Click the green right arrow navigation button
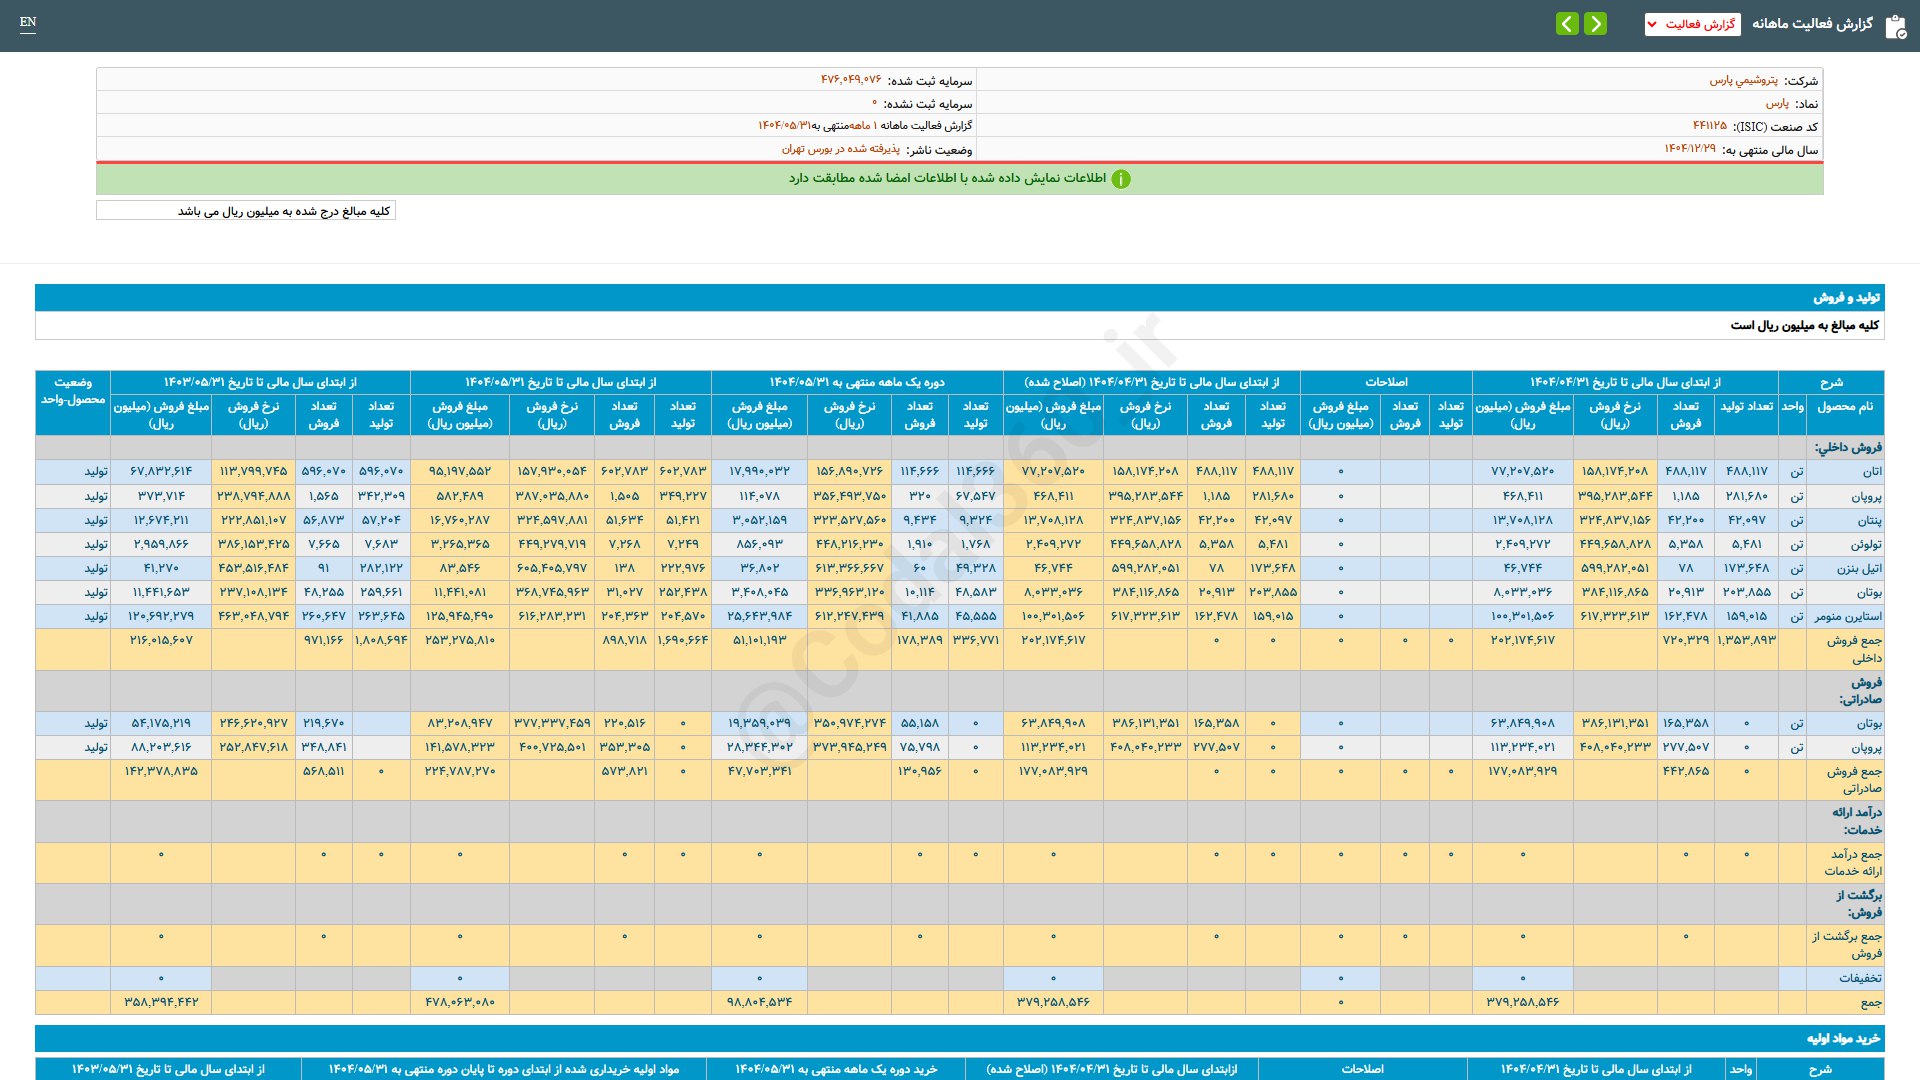The image size is (1920, 1080). click(1596, 24)
